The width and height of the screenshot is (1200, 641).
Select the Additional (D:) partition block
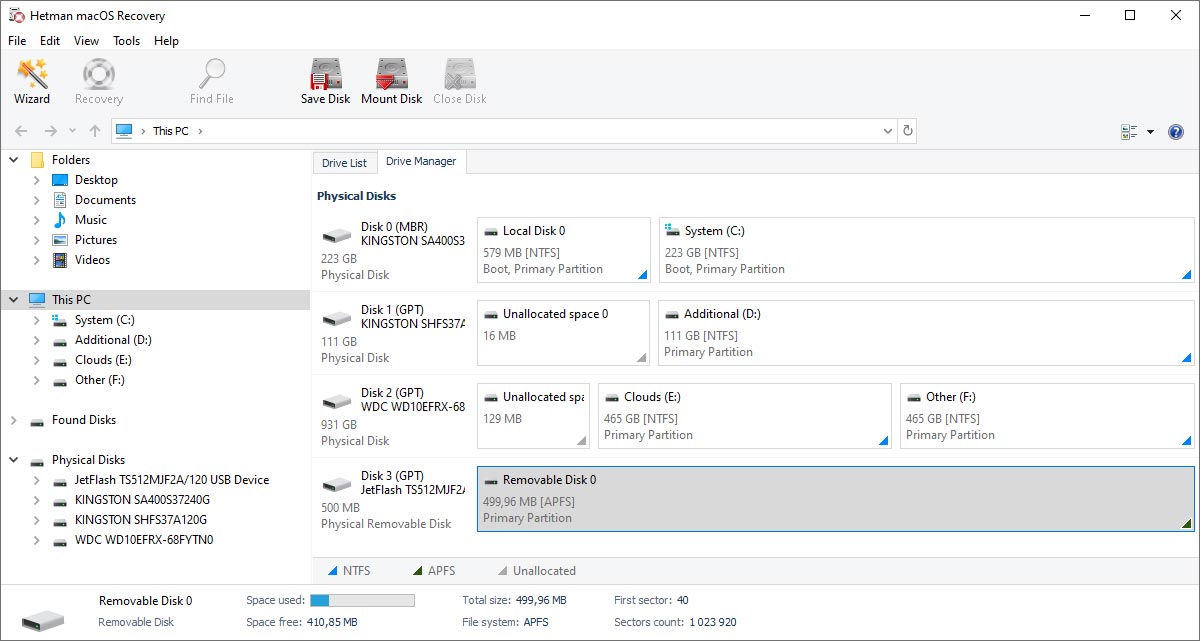[927, 333]
